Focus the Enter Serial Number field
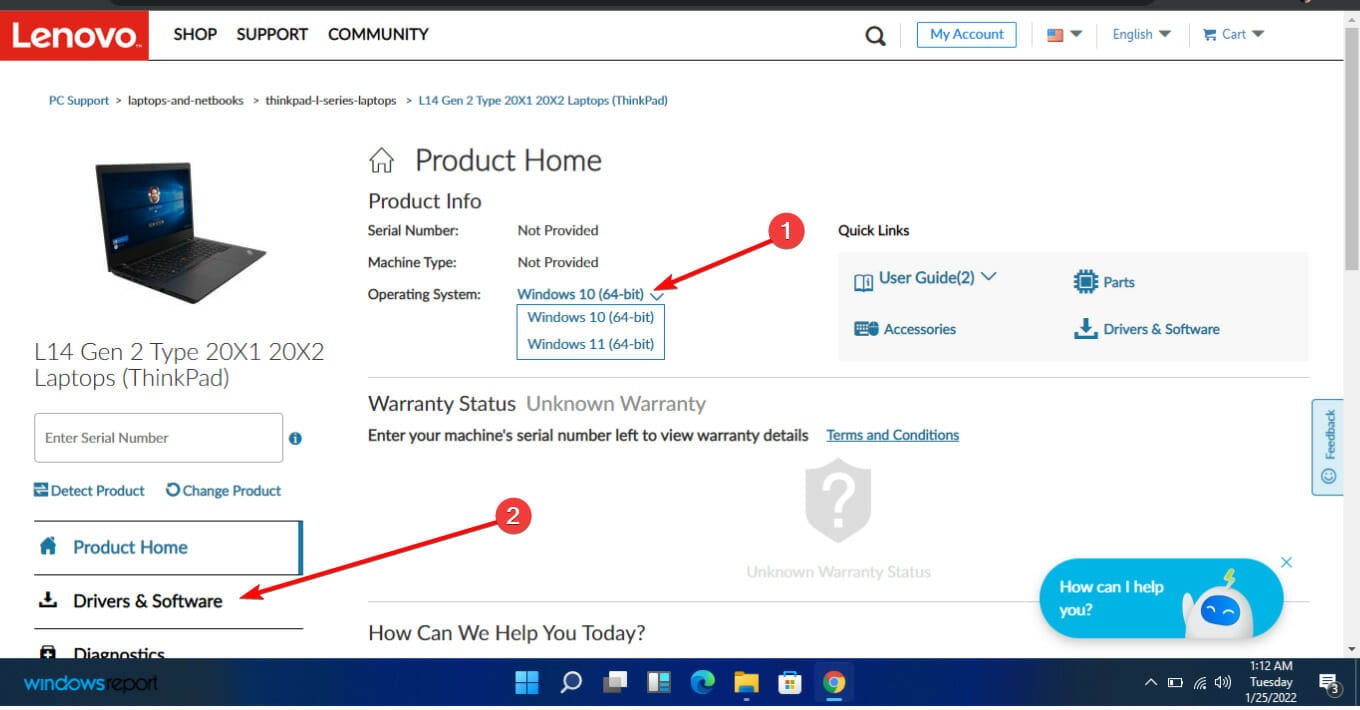1360x710 pixels. point(158,438)
